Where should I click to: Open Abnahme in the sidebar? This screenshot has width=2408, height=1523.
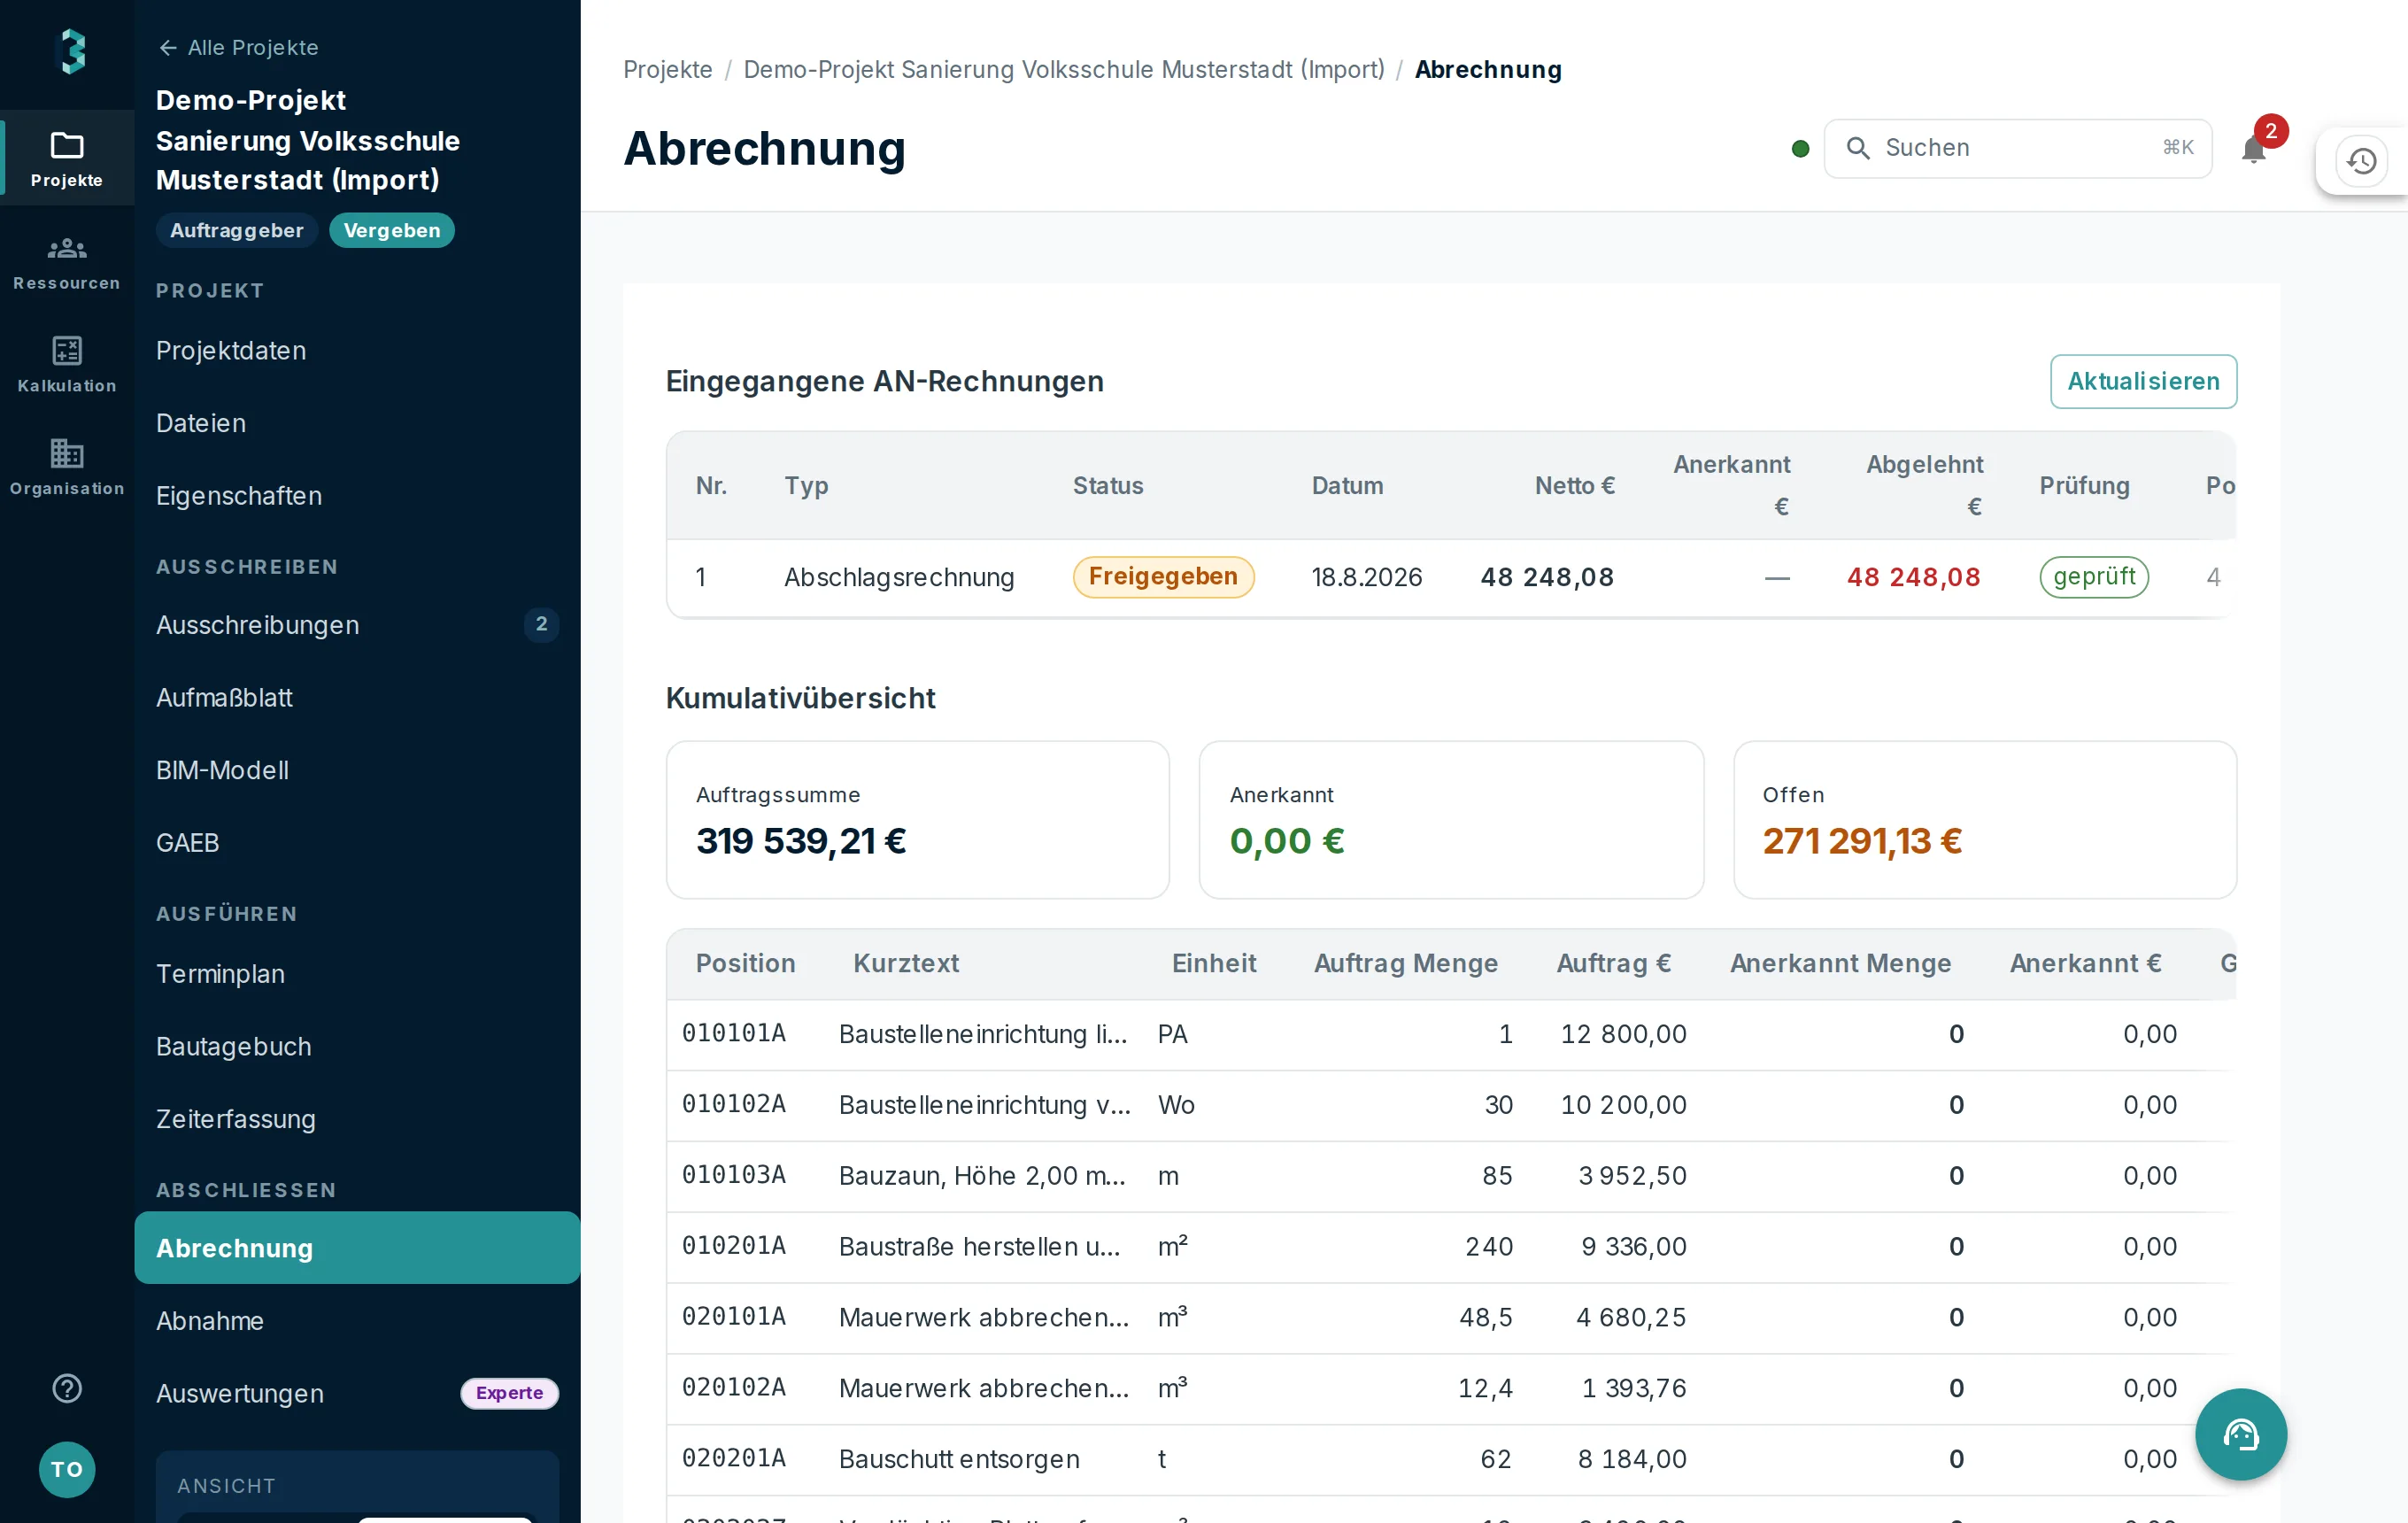(x=357, y=1321)
